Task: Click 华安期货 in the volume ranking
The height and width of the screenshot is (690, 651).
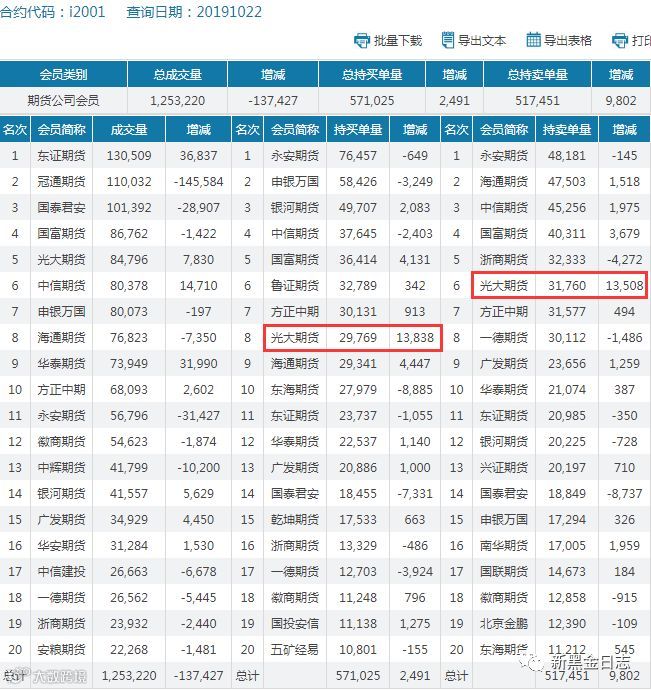Action: (x=61, y=545)
